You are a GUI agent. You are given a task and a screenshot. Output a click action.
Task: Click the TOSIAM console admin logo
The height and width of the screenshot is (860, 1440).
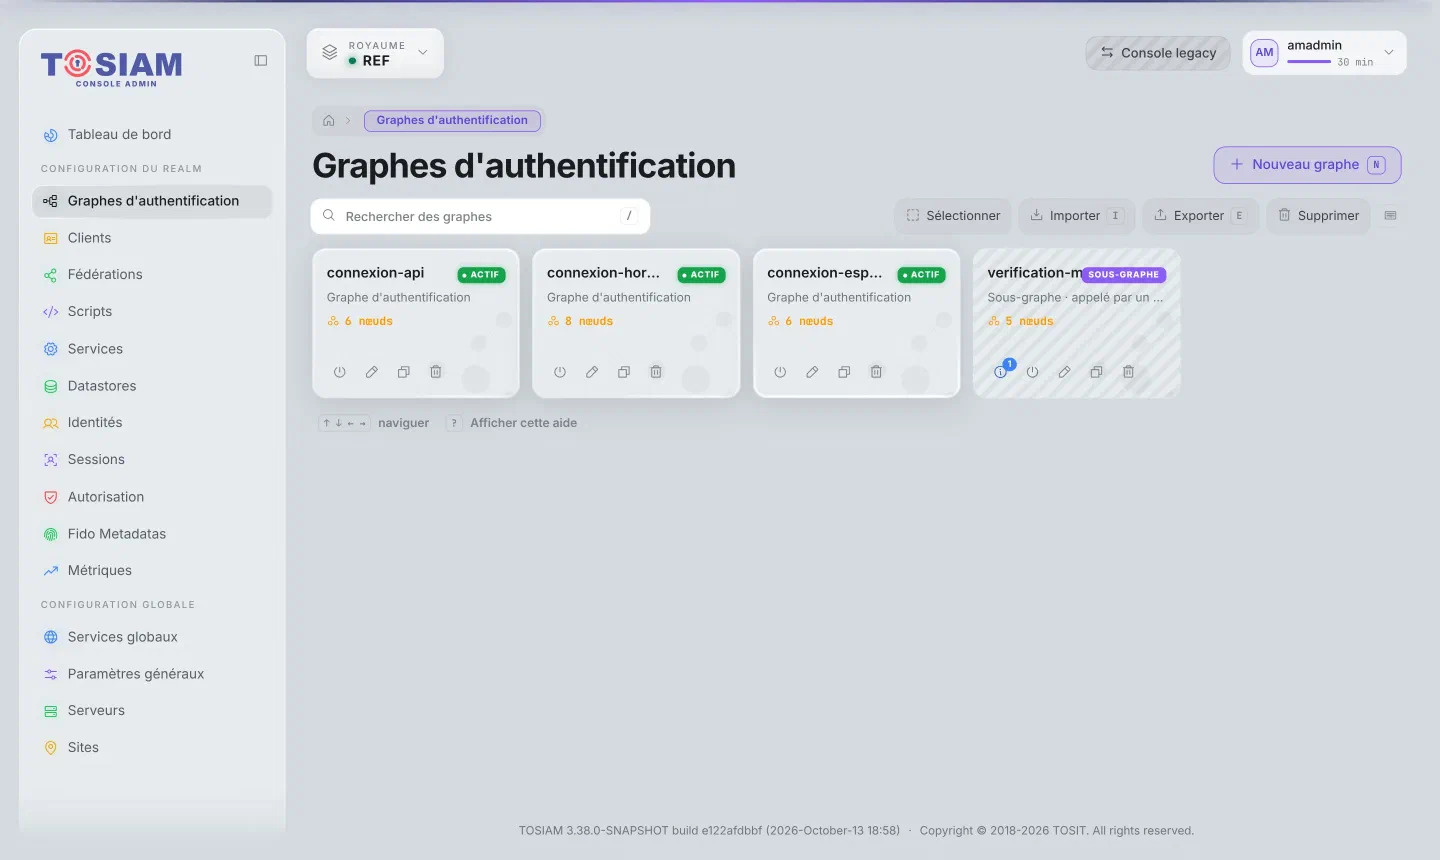(112, 67)
